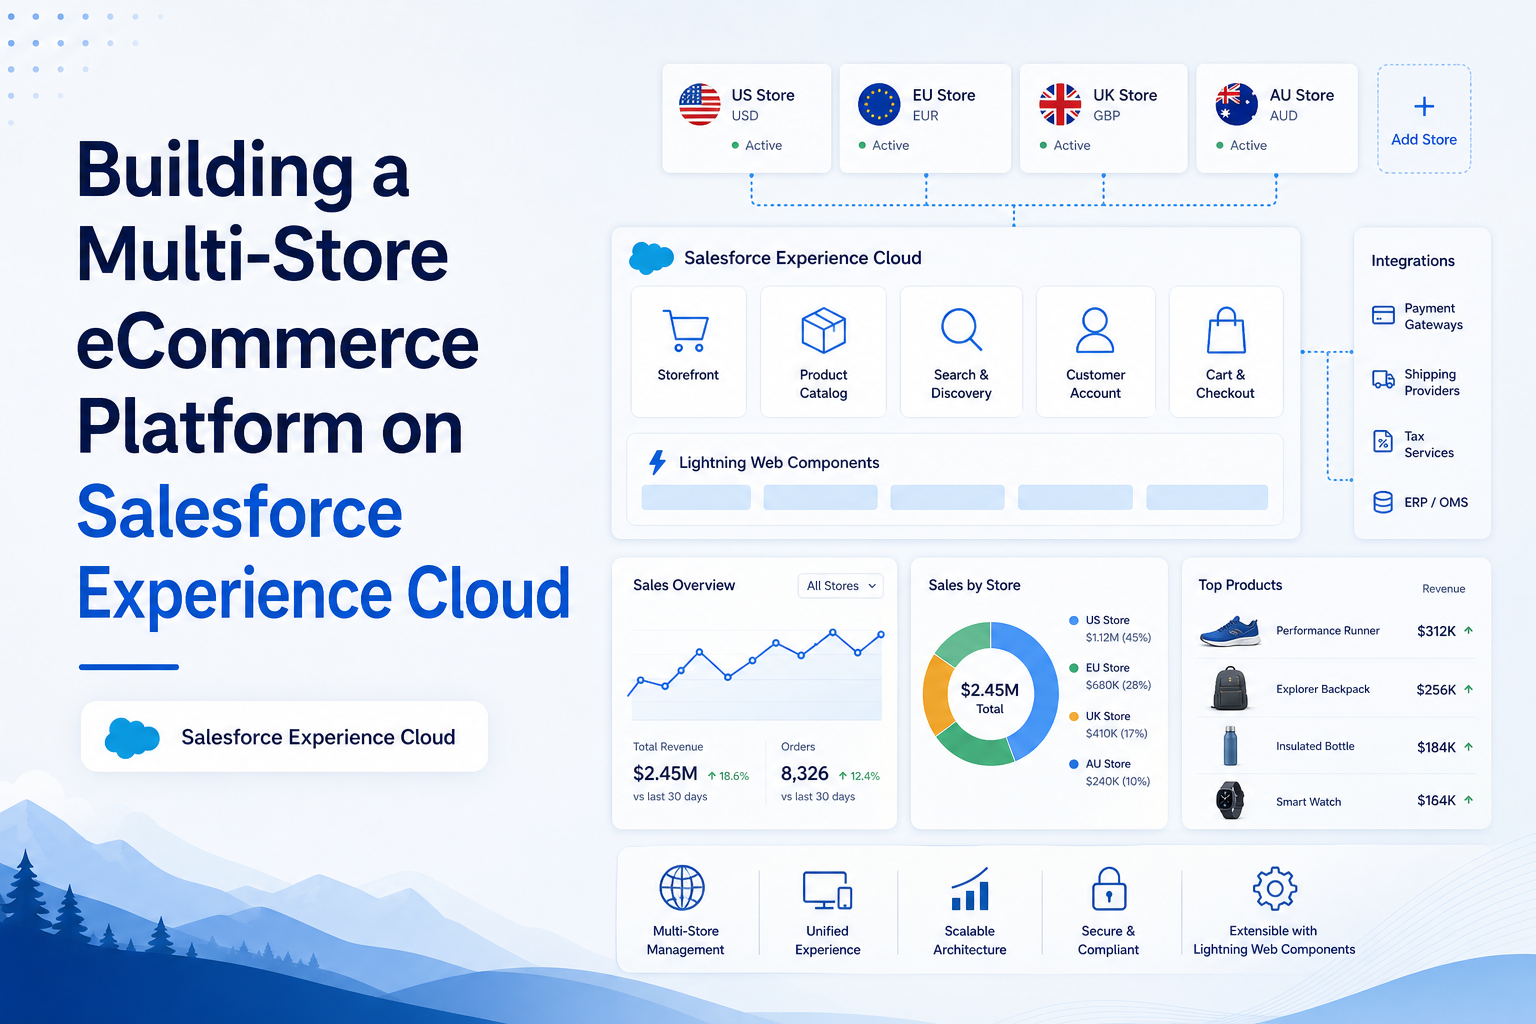Open the All Stores dropdown
This screenshot has height=1024, width=1536.
pos(840,586)
